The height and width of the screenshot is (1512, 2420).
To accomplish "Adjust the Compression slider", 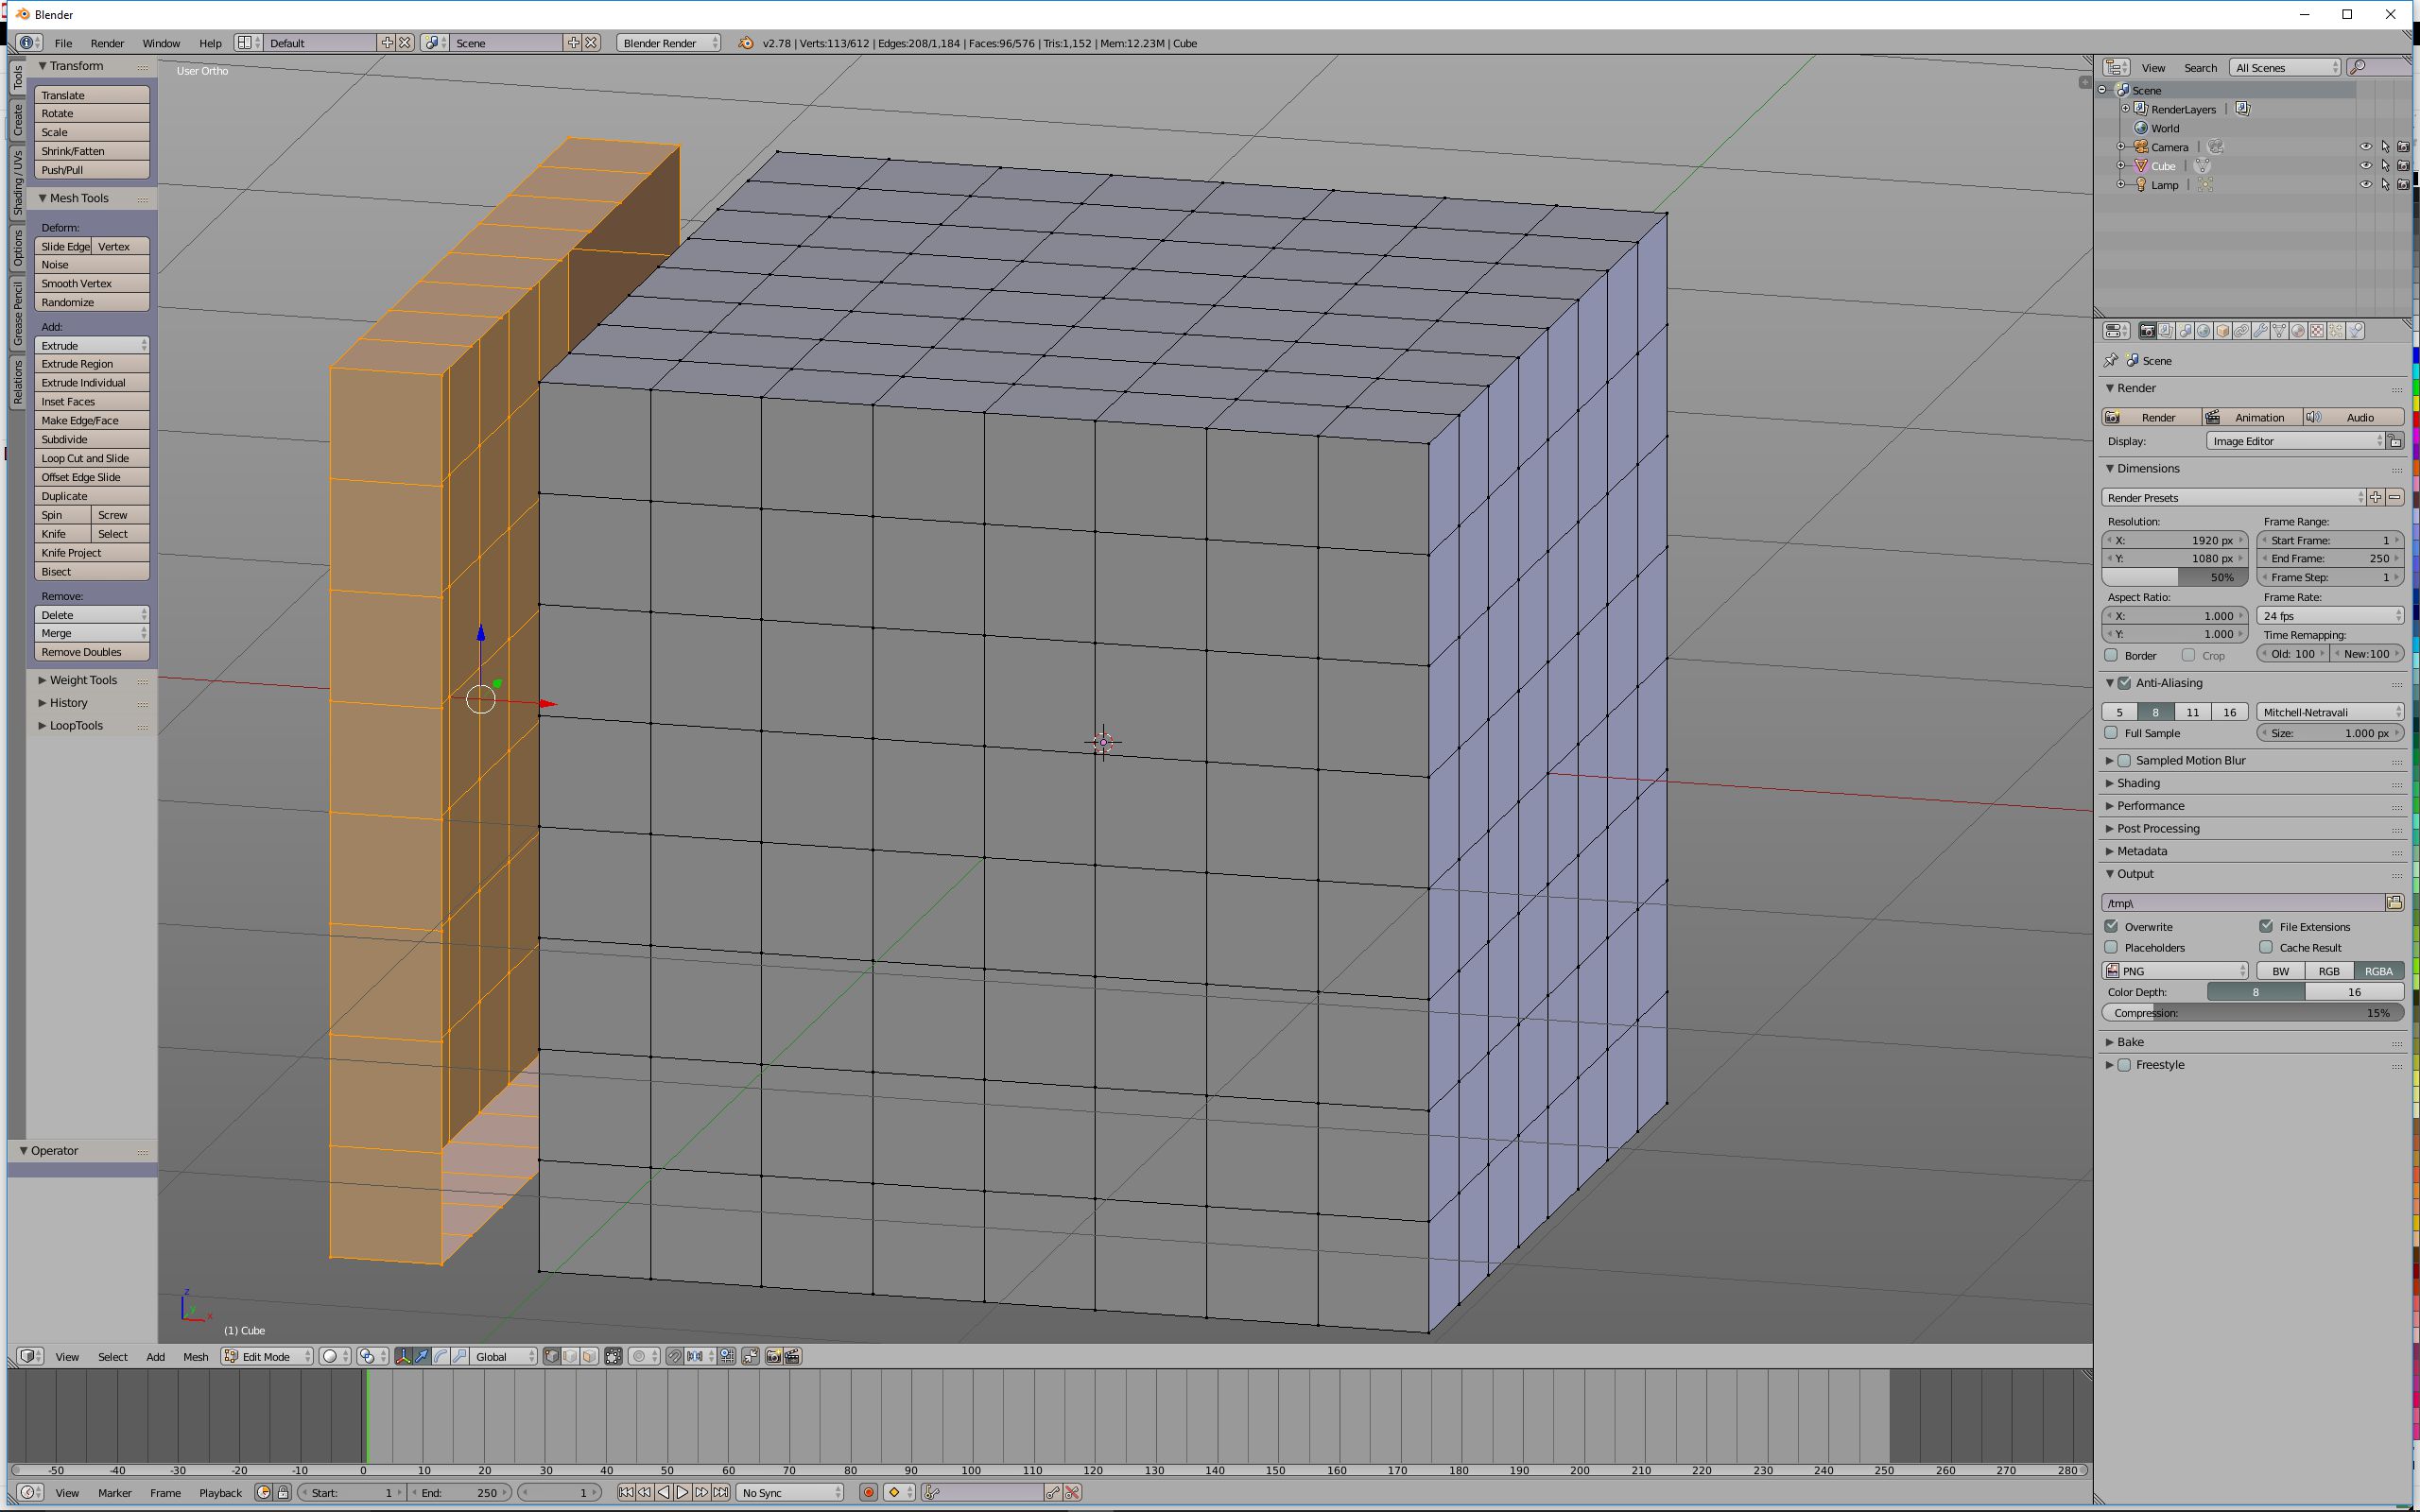I will pyautogui.click(x=2252, y=1013).
